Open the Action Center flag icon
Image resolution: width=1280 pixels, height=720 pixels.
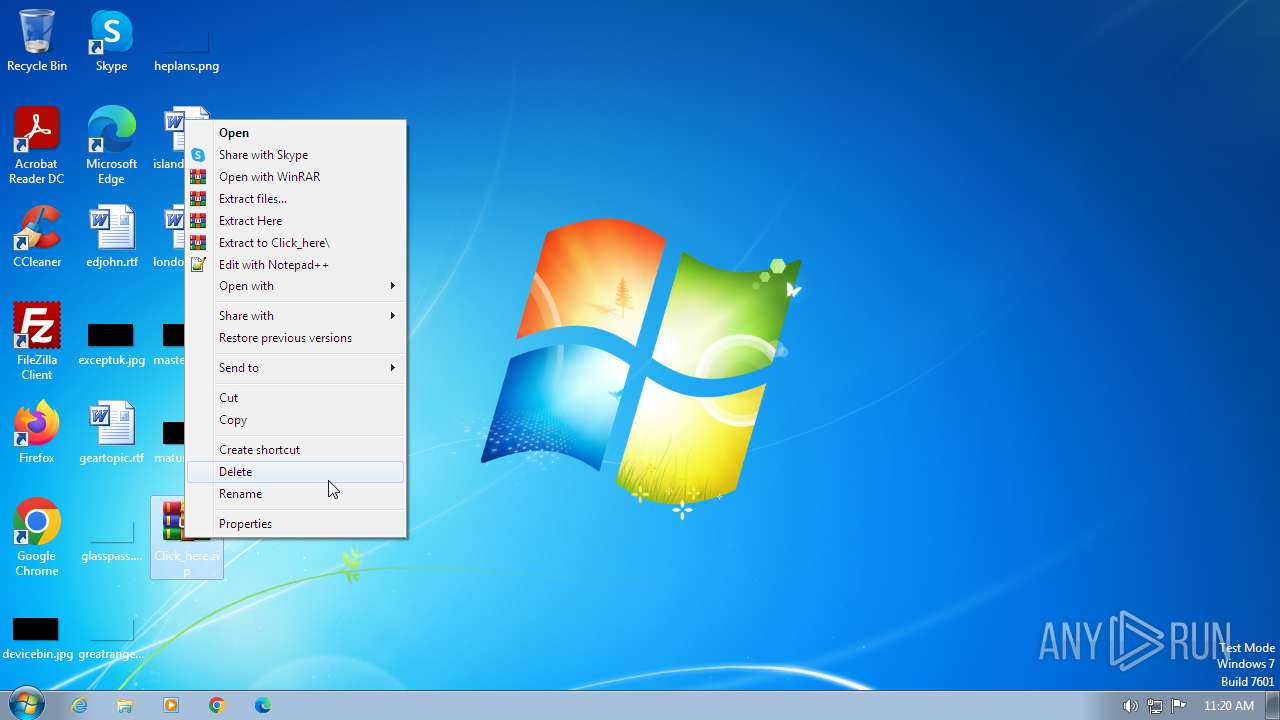[1179, 706]
